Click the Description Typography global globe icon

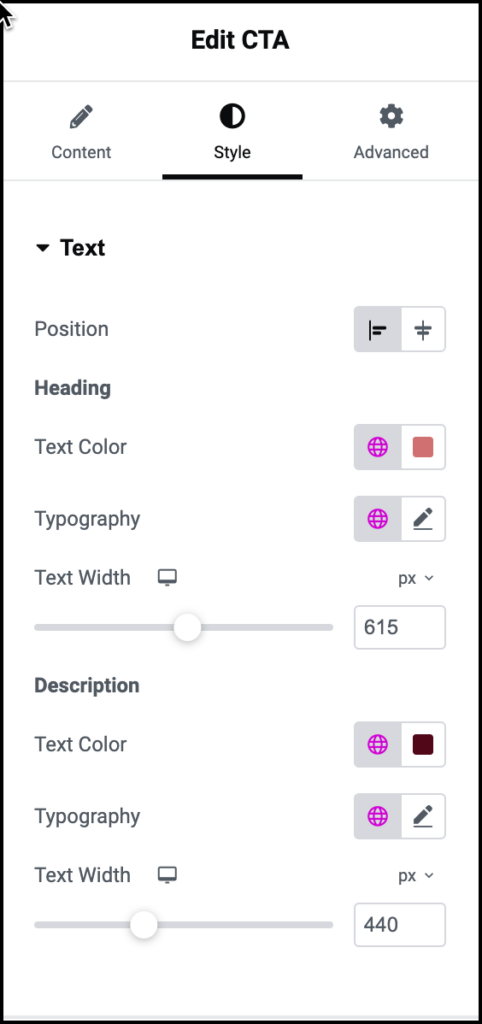[x=378, y=816]
